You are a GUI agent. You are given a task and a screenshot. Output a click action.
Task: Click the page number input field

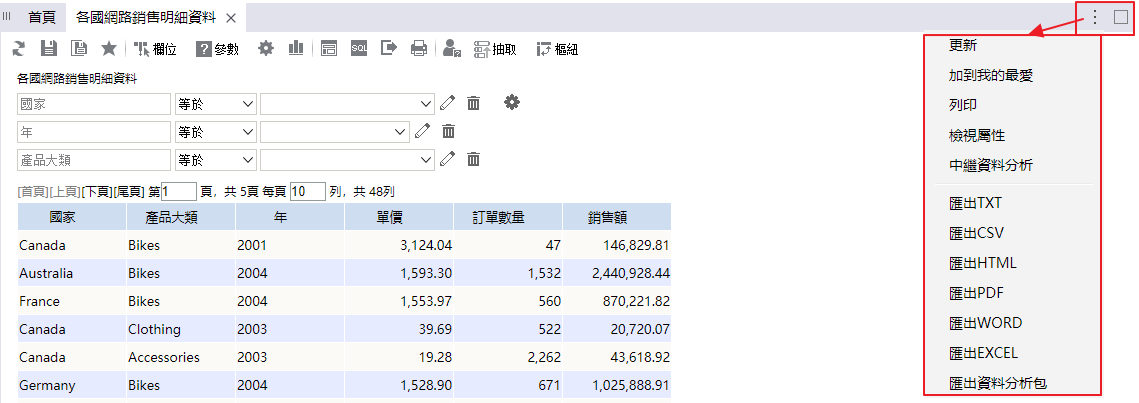178,191
